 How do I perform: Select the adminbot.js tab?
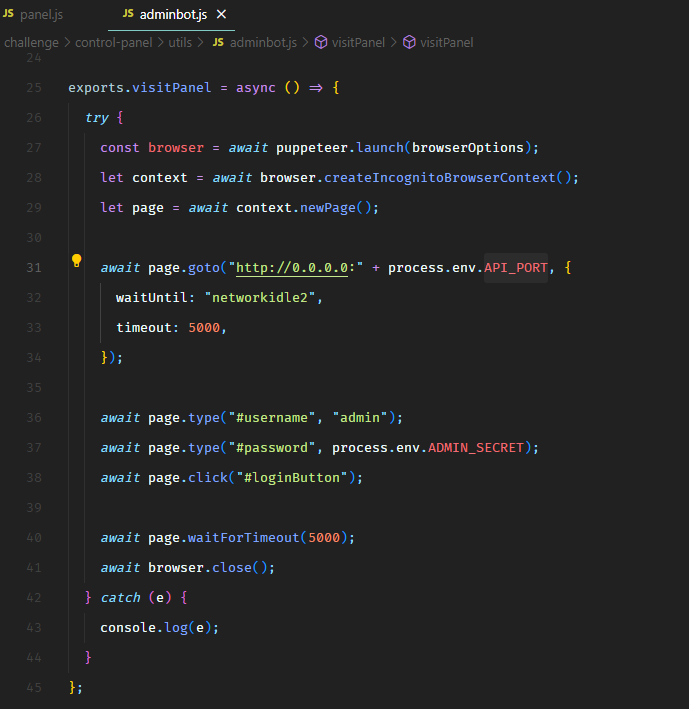pyautogui.click(x=175, y=14)
